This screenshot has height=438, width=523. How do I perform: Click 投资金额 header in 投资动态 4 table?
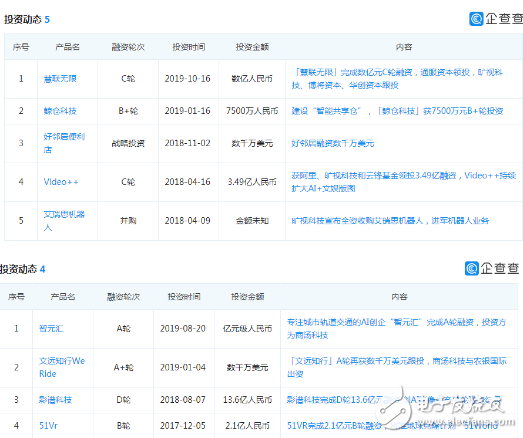247,297
